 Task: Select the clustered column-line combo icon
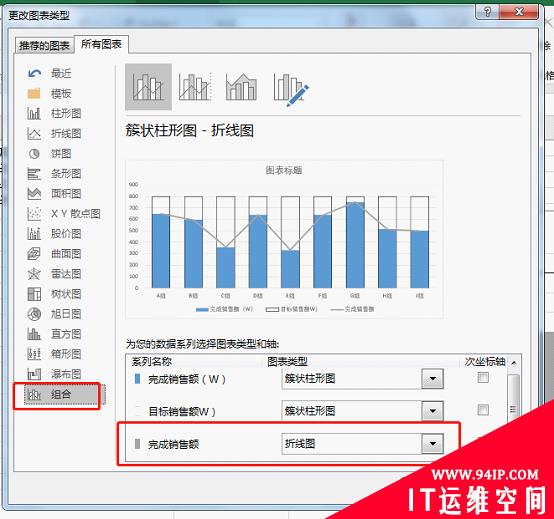click(x=148, y=87)
